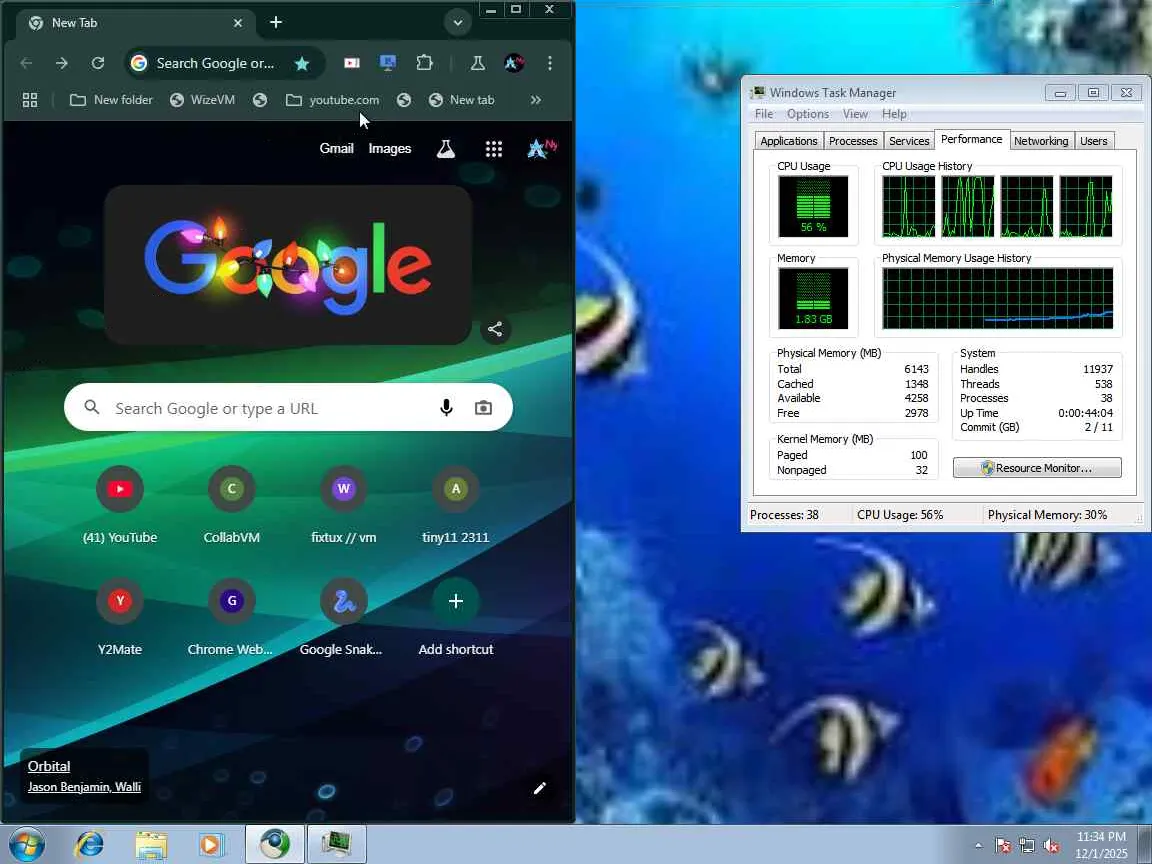Open the apps grid in bookmarks bar

[x=30, y=100]
